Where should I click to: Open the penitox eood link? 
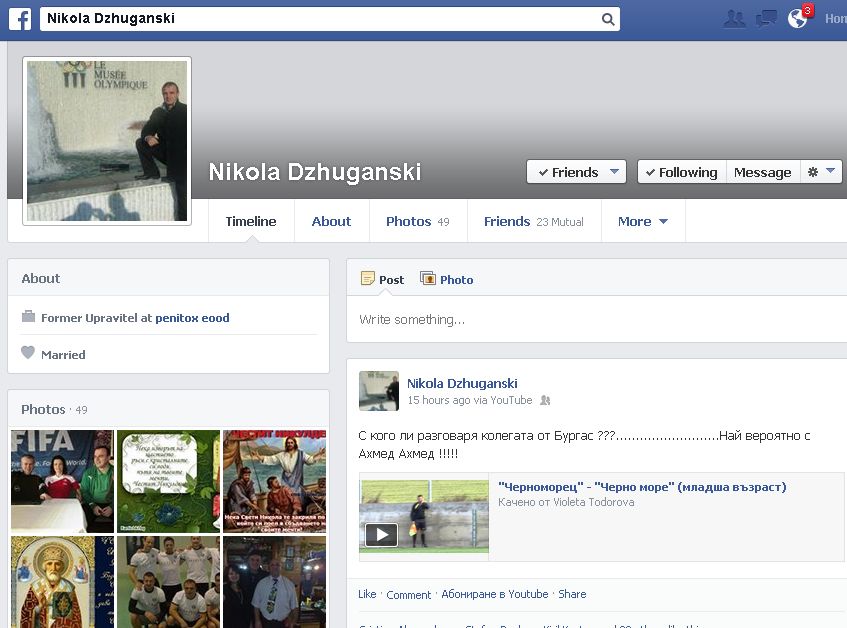[x=192, y=318]
